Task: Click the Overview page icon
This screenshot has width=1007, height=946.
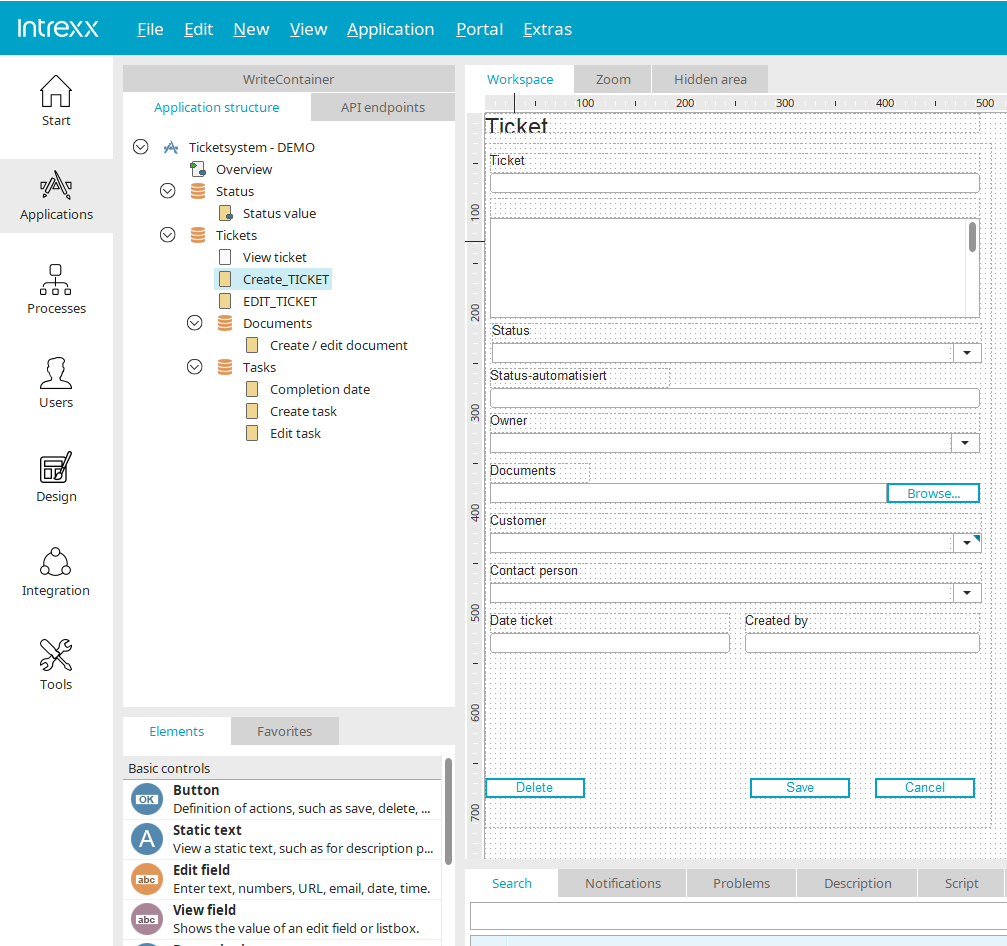Action: 198,170
